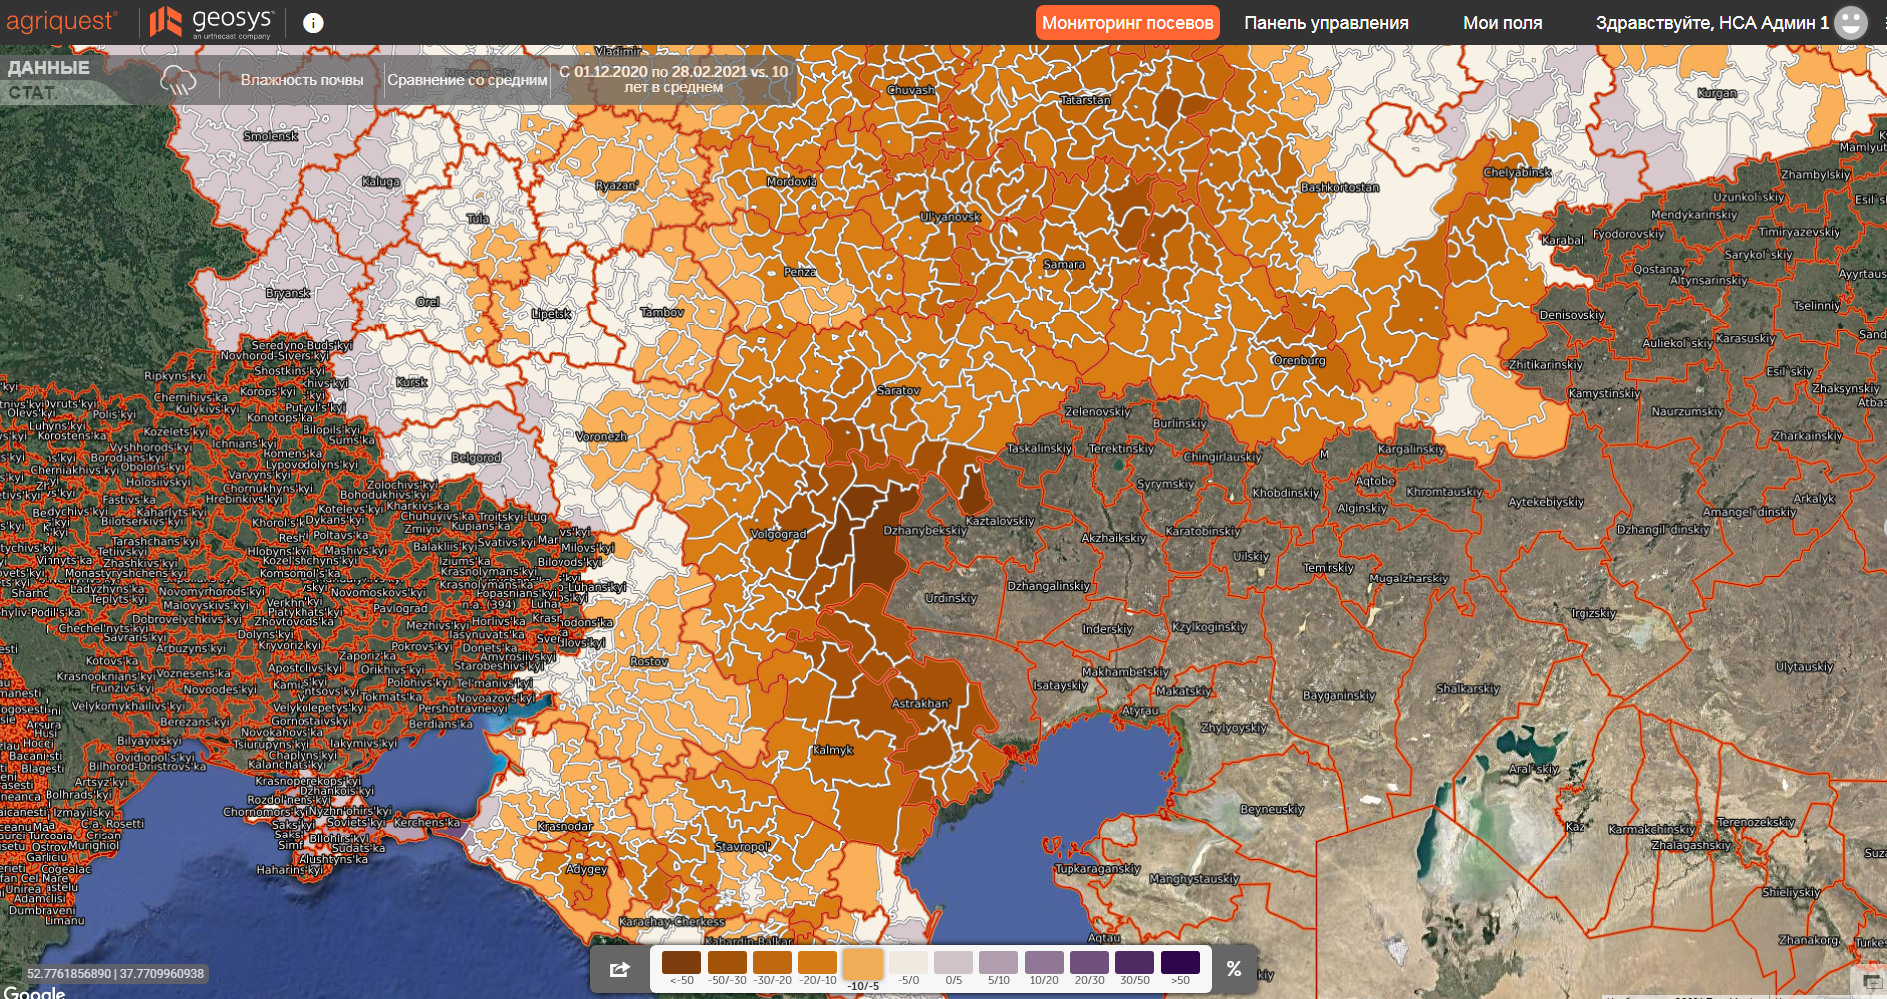Select the -5/0 legend swatch
The image size is (1887, 999).
tap(909, 963)
